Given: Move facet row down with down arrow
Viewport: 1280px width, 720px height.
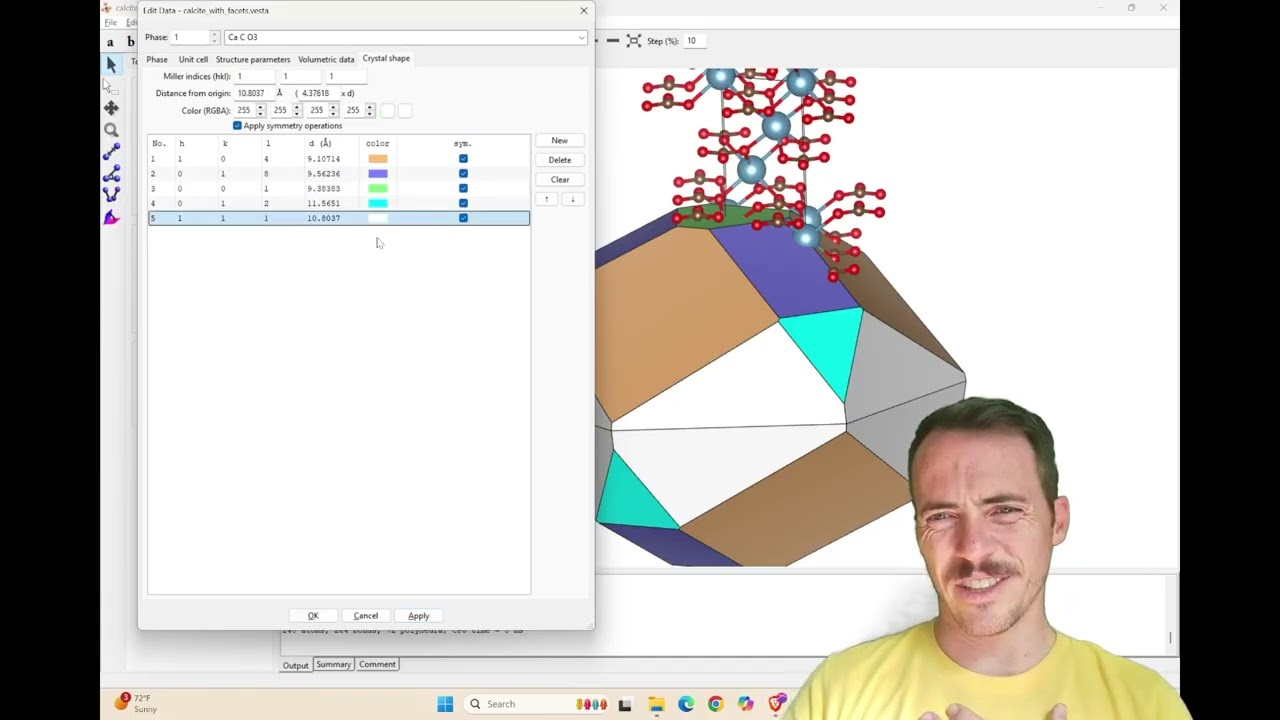Looking at the screenshot, I should coord(572,199).
